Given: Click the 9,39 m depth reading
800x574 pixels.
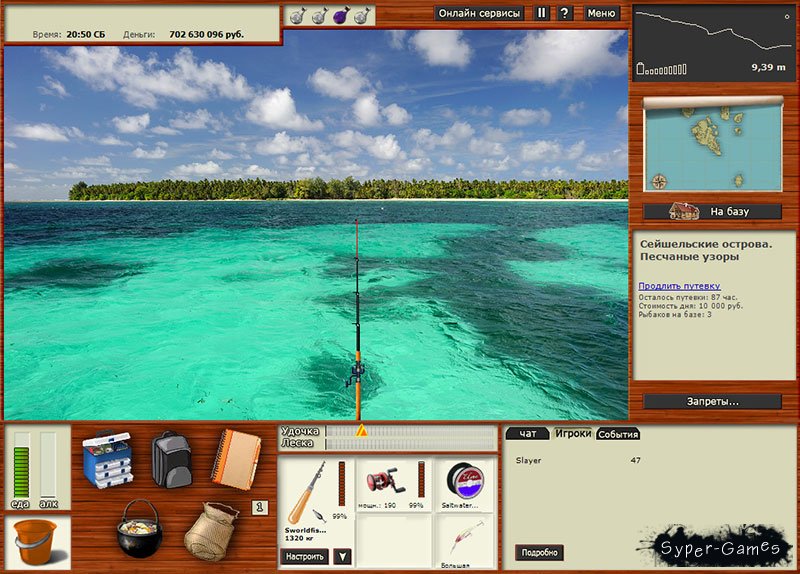Looking at the screenshot, I should pos(768,67).
